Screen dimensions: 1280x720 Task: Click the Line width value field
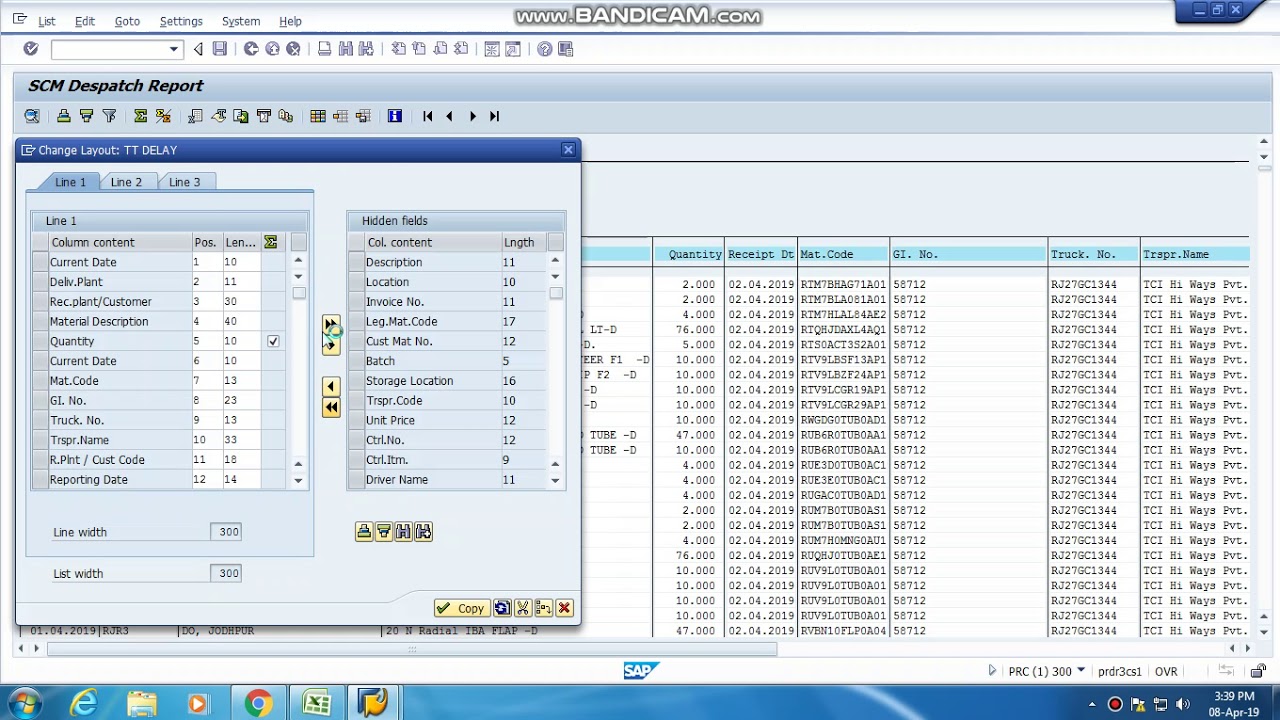[226, 532]
